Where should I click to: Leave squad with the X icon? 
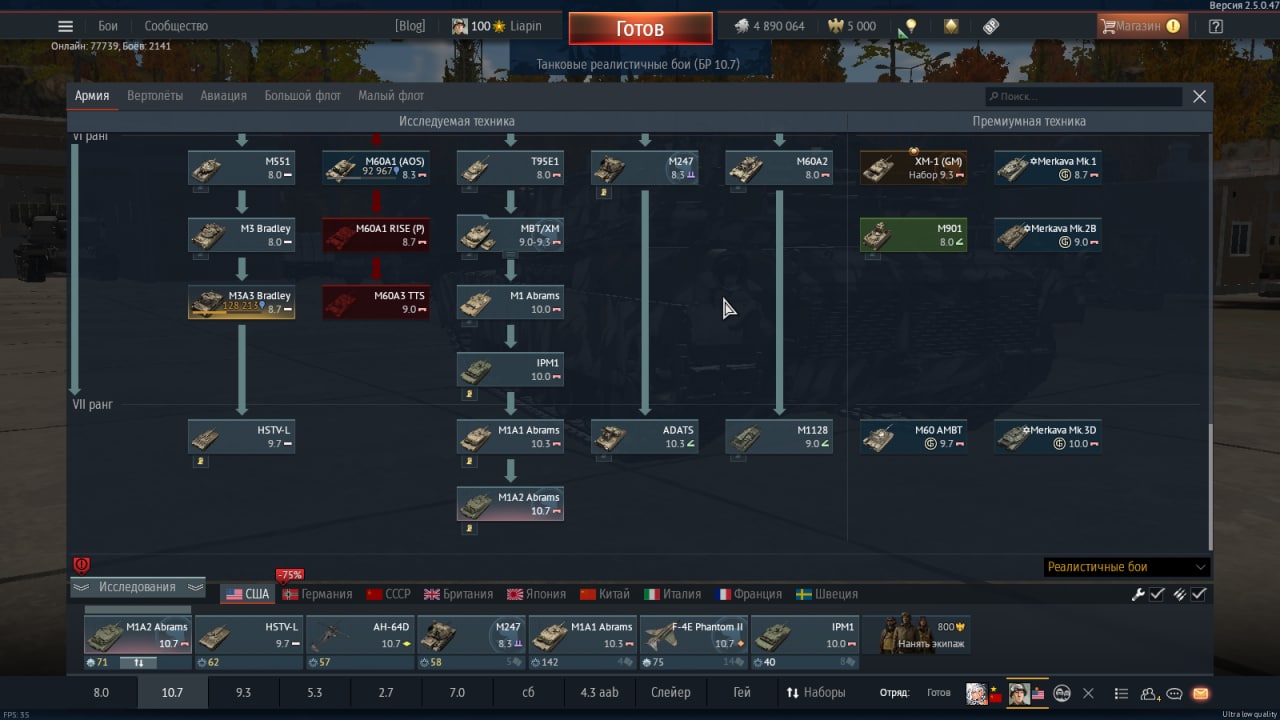(x=1089, y=693)
